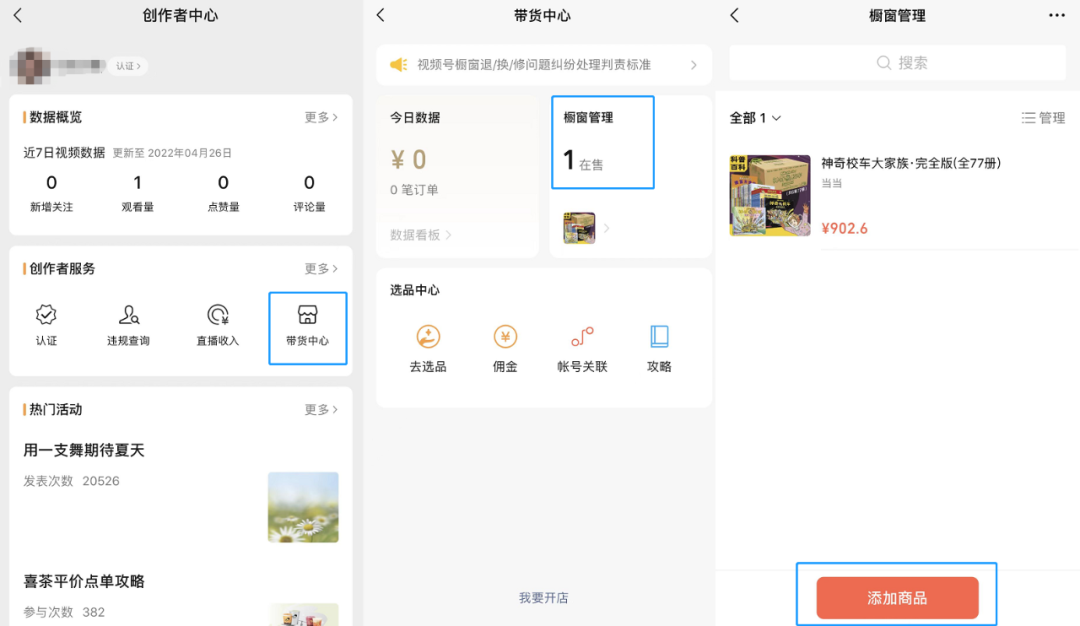Tap the 帐号关联 account link icon

[x=582, y=338]
